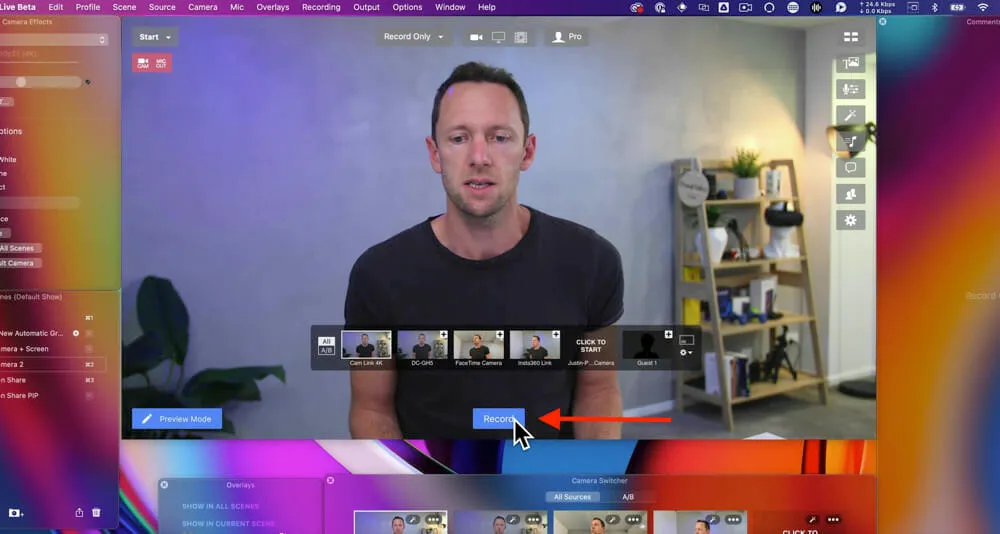The height and width of the screenshot is (534, 1000).
Task: Open the Record Only dropdown
Action: [413, 37]
